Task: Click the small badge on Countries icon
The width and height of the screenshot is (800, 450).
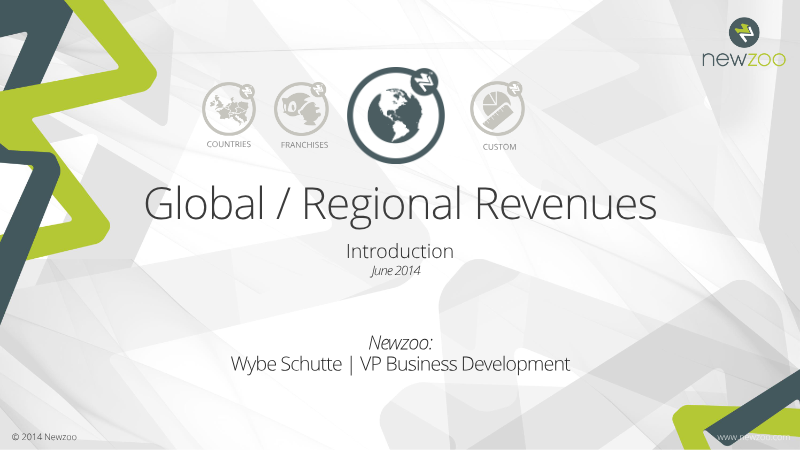Action: click(x=247, y=91)
